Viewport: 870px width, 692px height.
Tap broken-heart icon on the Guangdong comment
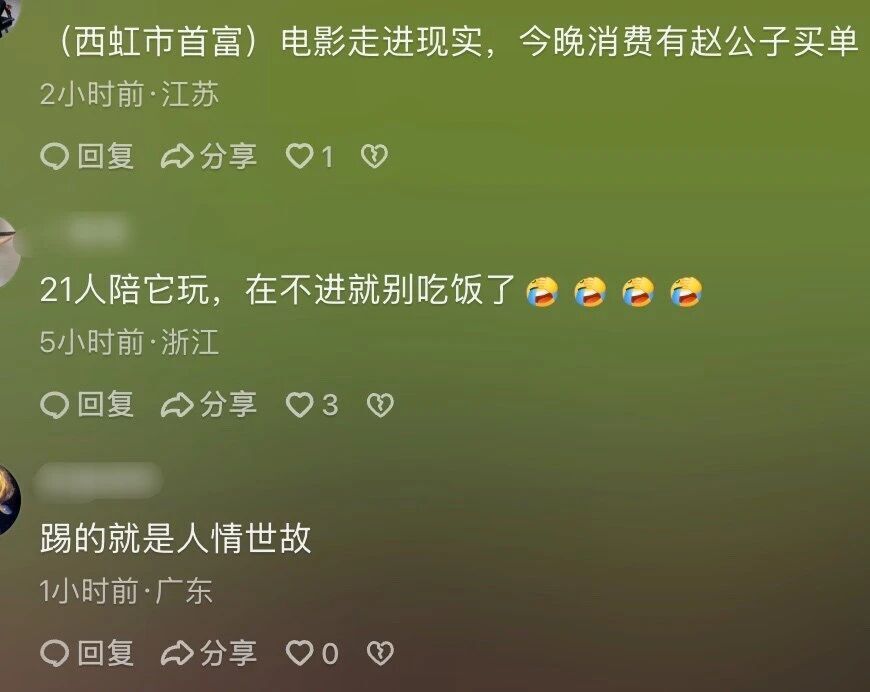click(x=380, y=653)
